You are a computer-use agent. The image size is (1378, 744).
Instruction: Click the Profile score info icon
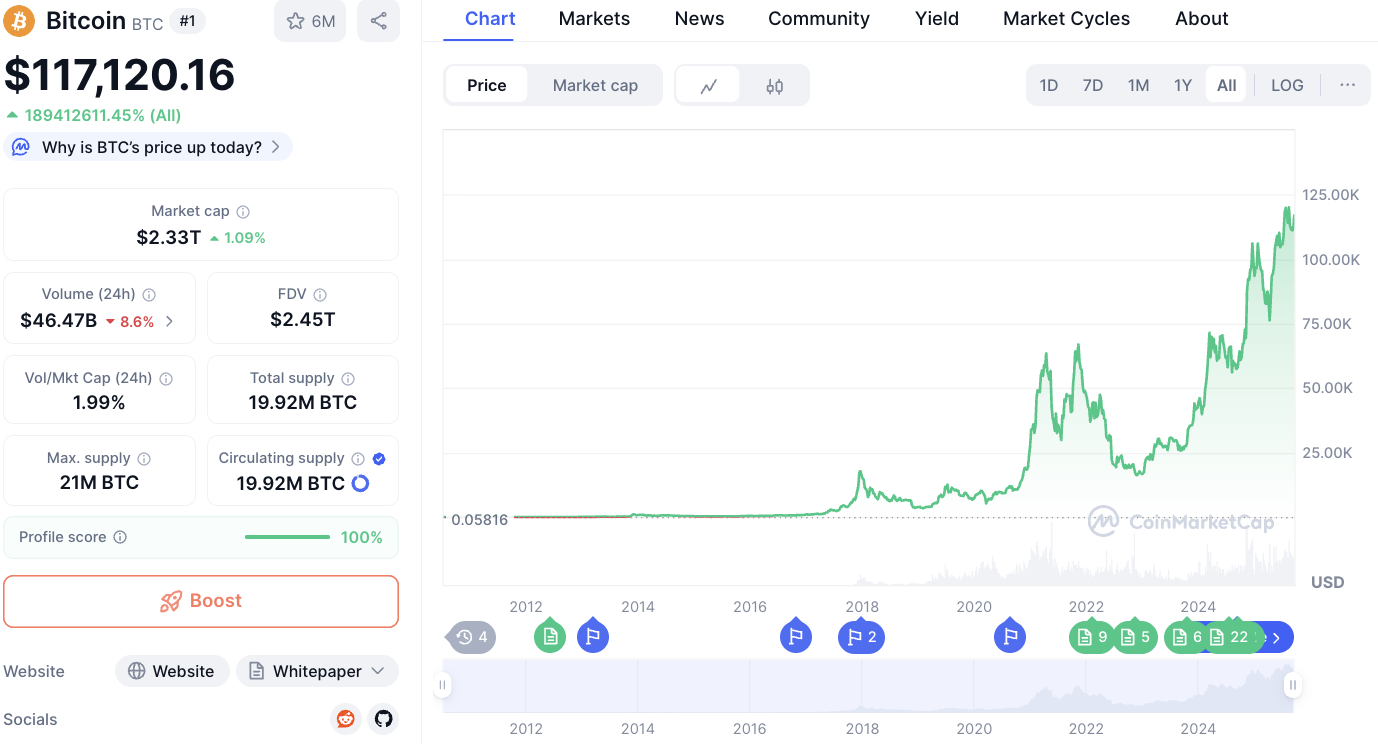click(120, 538)
